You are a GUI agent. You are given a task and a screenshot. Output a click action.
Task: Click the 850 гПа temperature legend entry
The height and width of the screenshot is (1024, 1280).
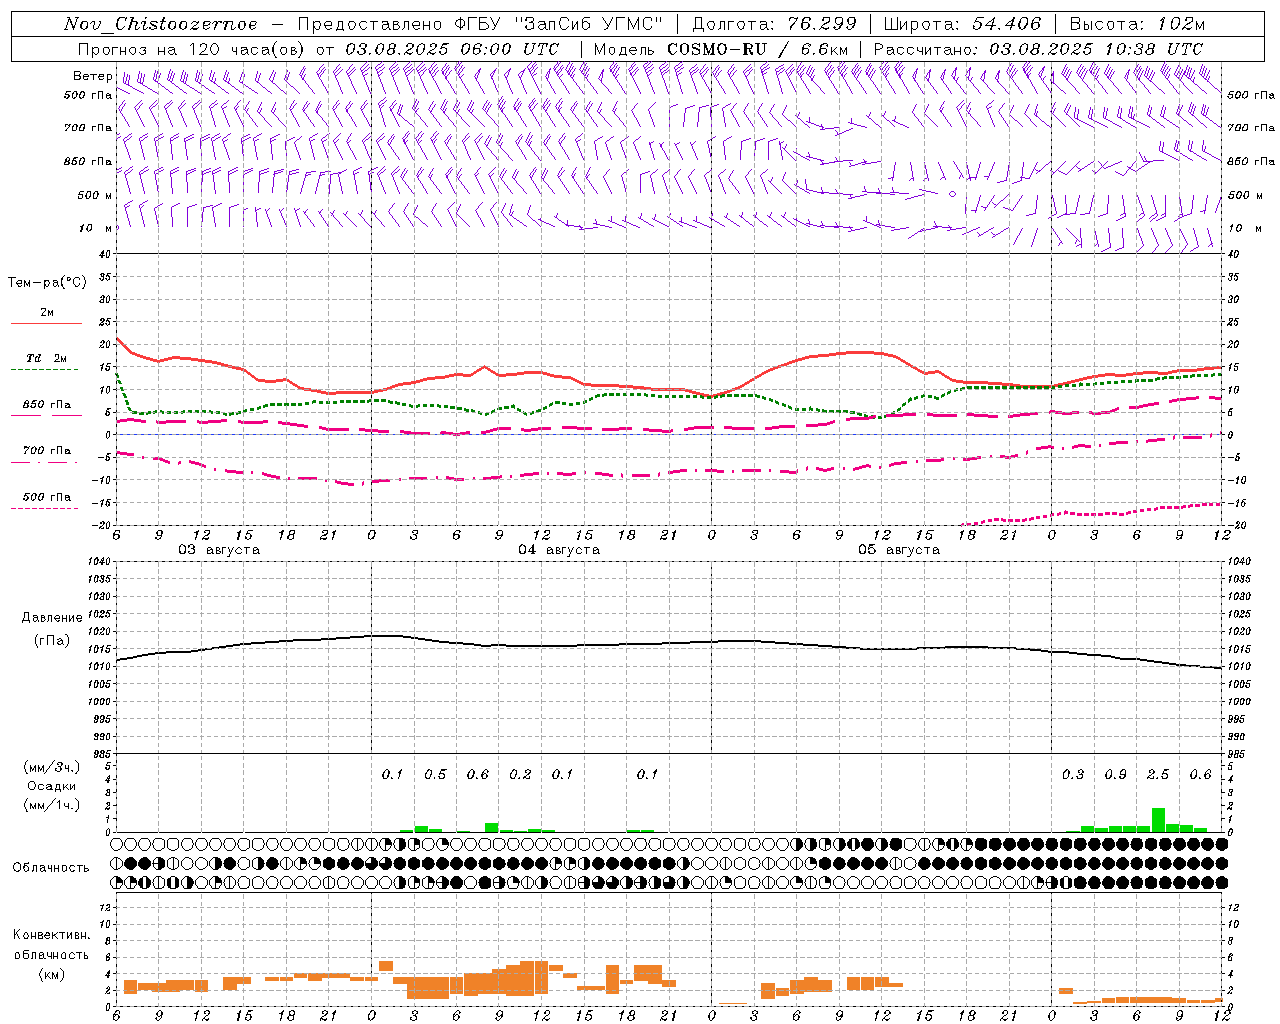[x=47, y=405]
